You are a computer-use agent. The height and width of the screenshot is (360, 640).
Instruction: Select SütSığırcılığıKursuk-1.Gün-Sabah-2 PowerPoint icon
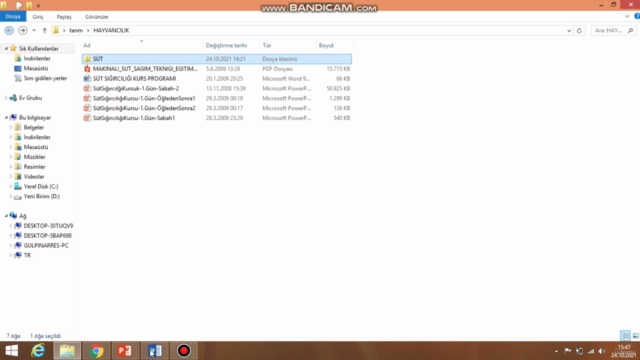pyautogui.click(x=87, y=88)
